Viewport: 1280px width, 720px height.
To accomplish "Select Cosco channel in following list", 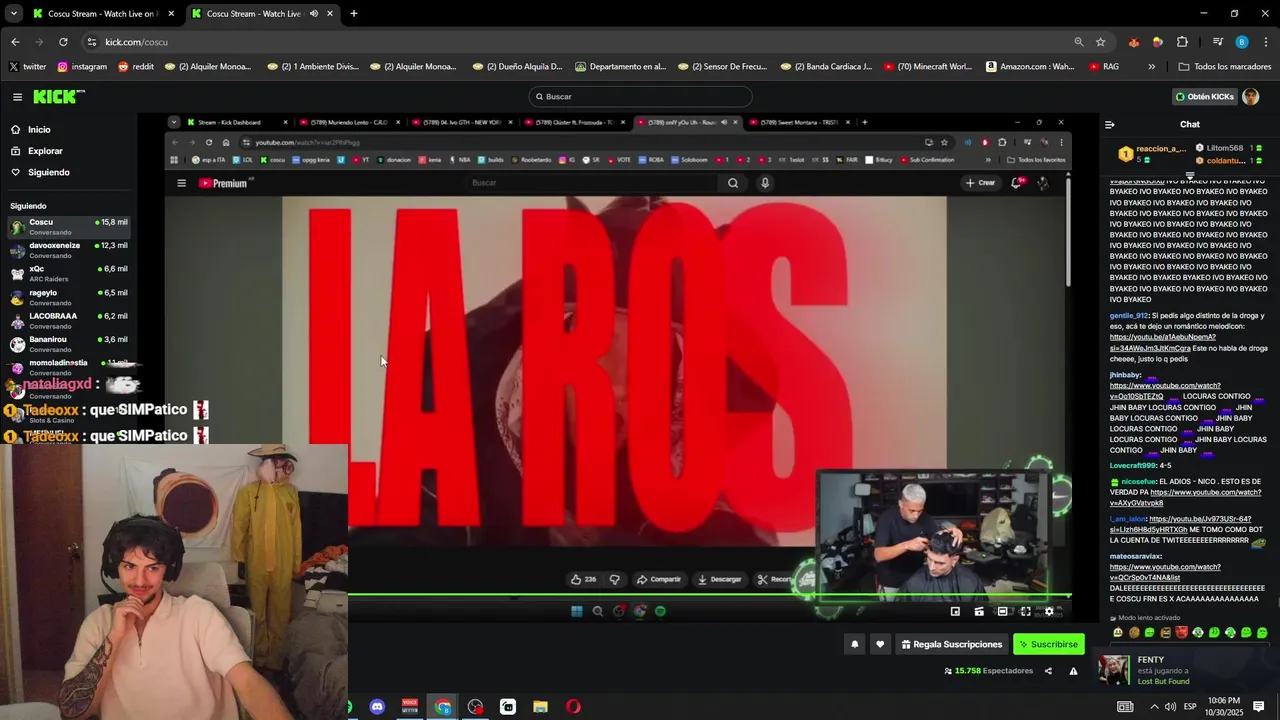I will (x=68, y=227).
